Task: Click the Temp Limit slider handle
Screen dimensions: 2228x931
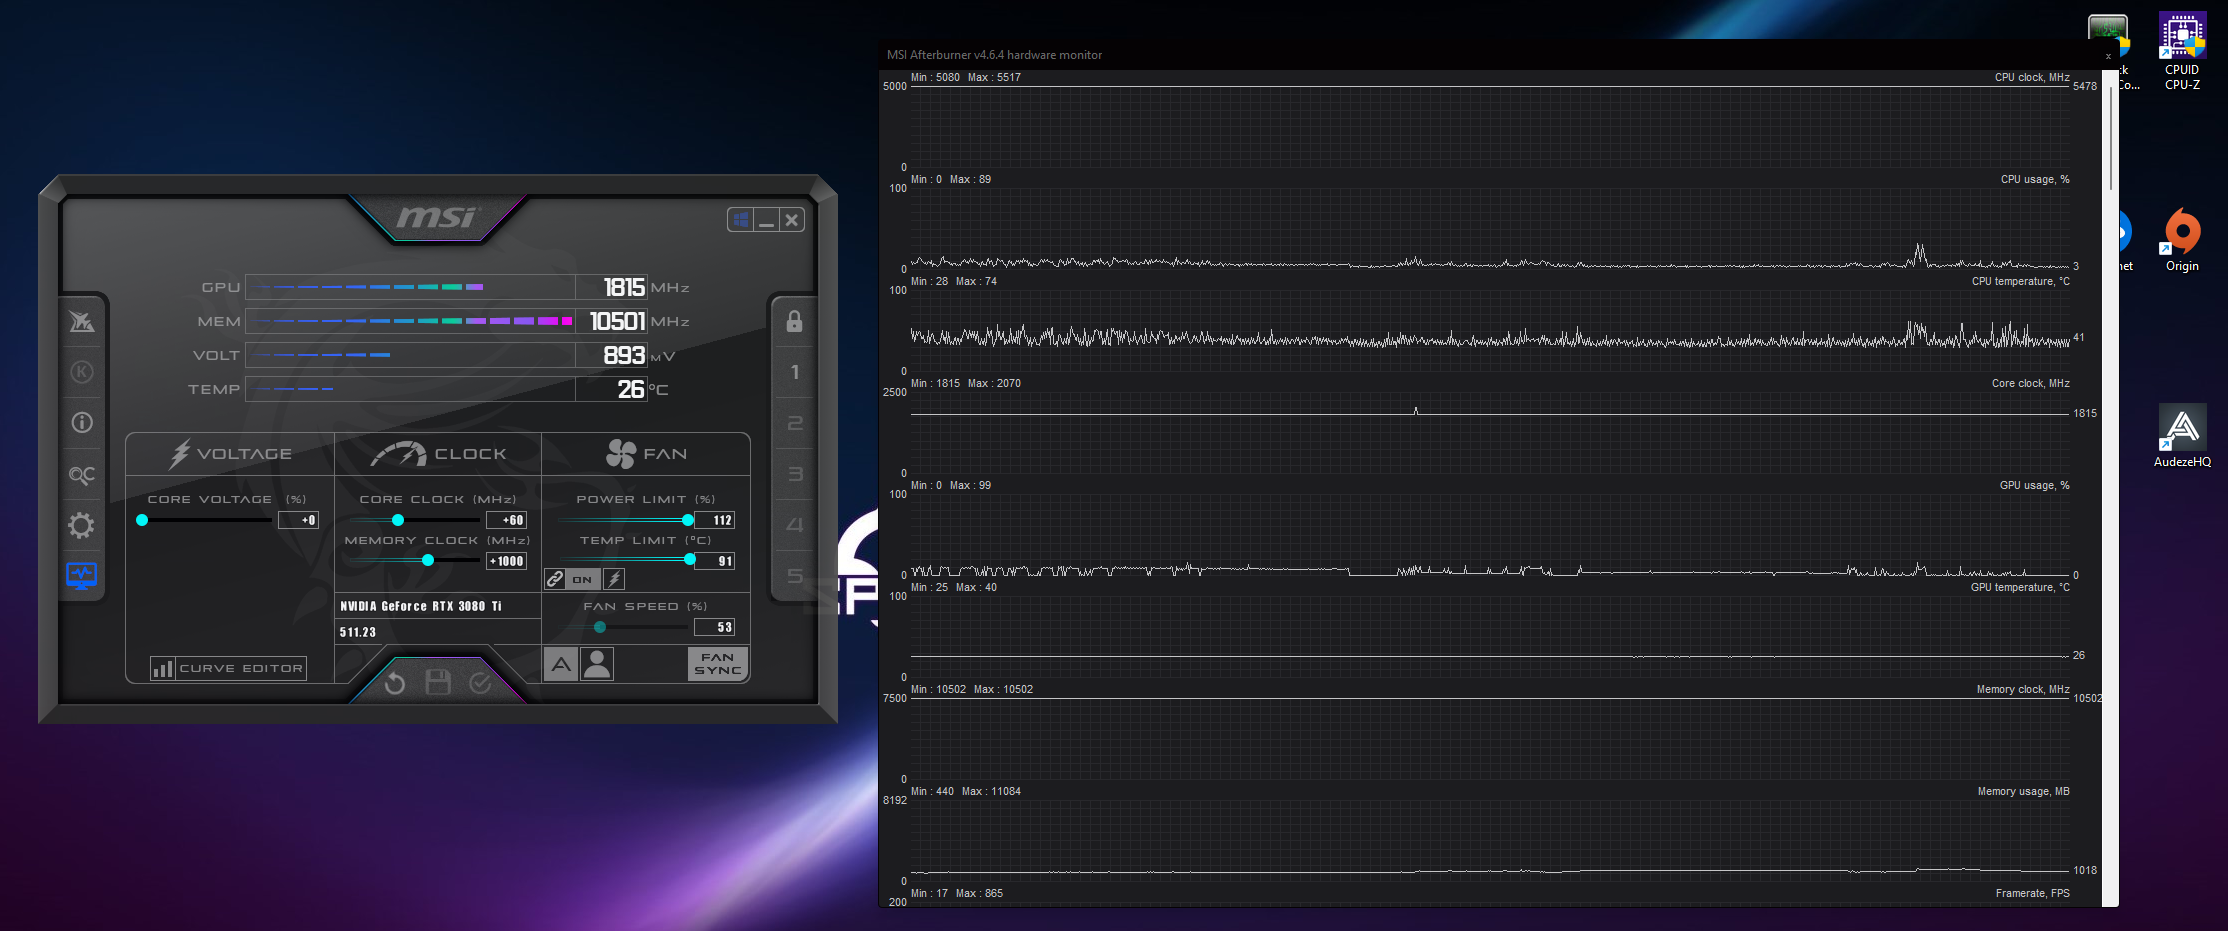Action: tap(690, 560)
